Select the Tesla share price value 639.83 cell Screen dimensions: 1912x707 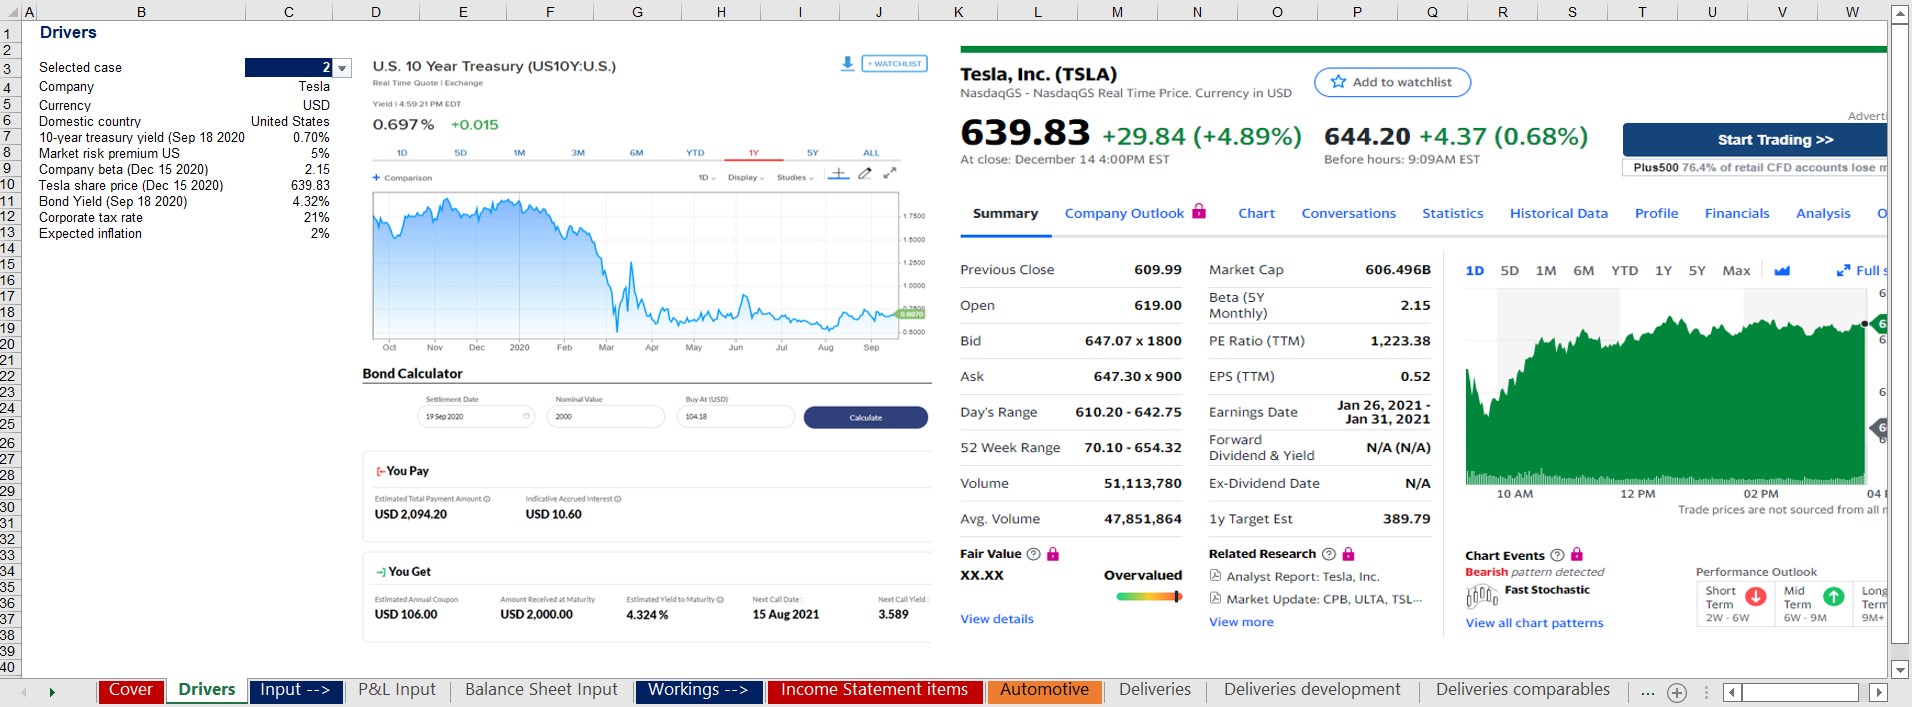click(289, 186)
